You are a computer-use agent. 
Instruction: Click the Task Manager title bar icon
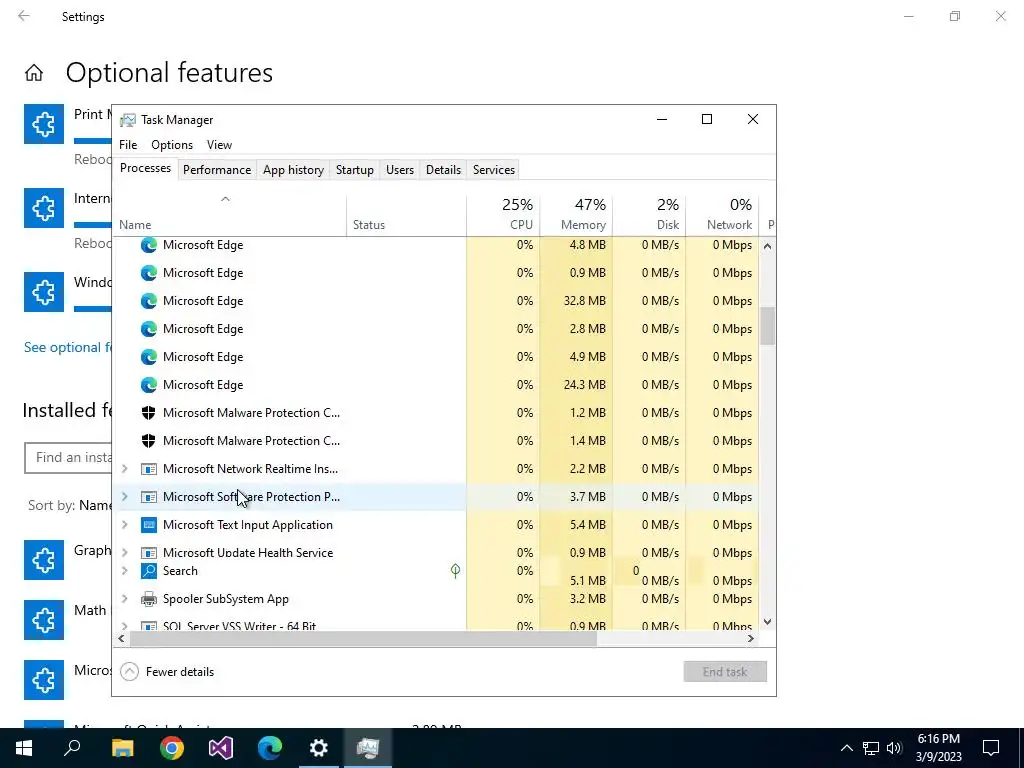(x=128, y=120)
